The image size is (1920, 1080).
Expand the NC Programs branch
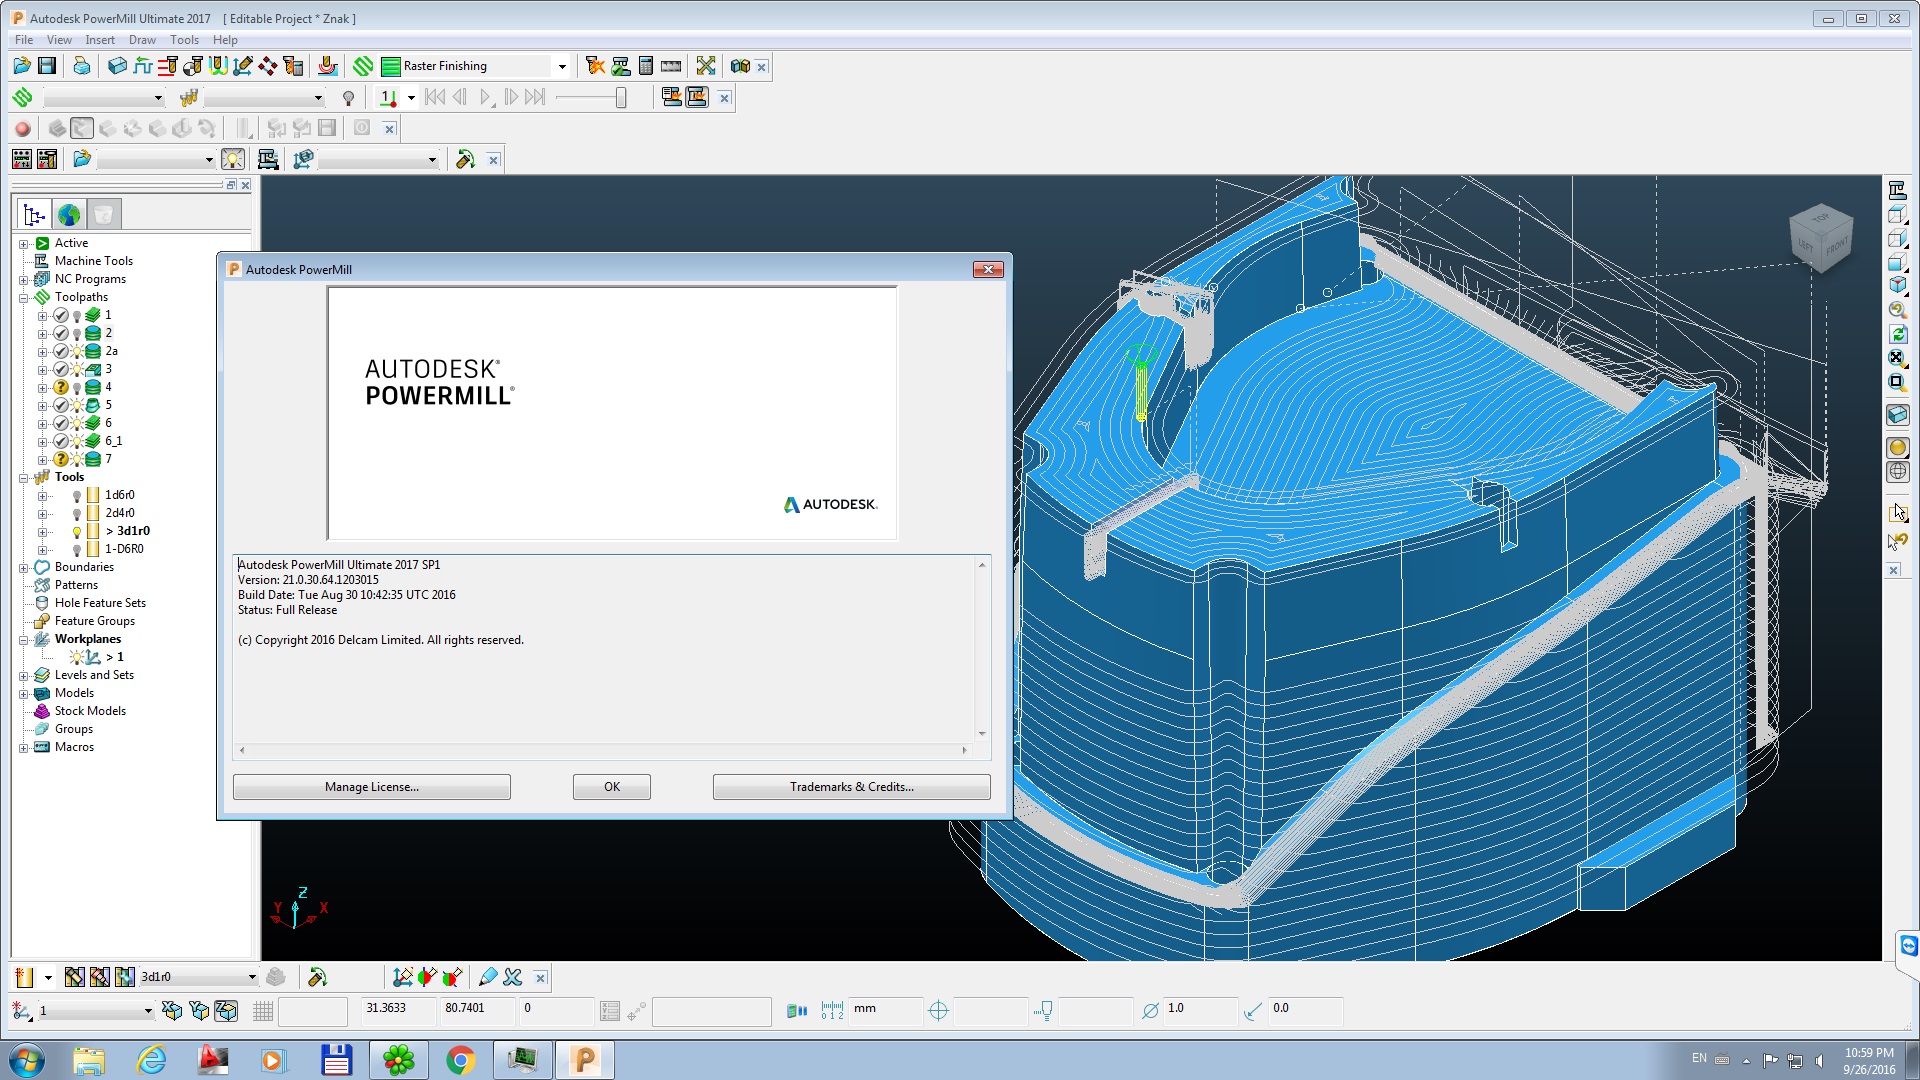pyautogui.click(x=23, y=279)
